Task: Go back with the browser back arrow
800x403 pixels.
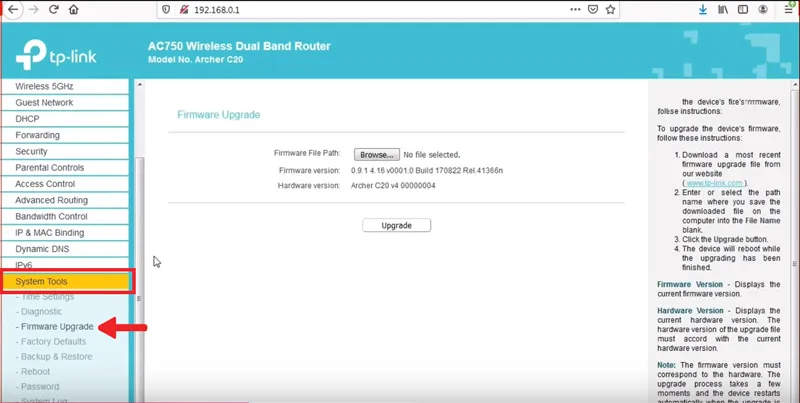Action: click(x=14, y=9)
